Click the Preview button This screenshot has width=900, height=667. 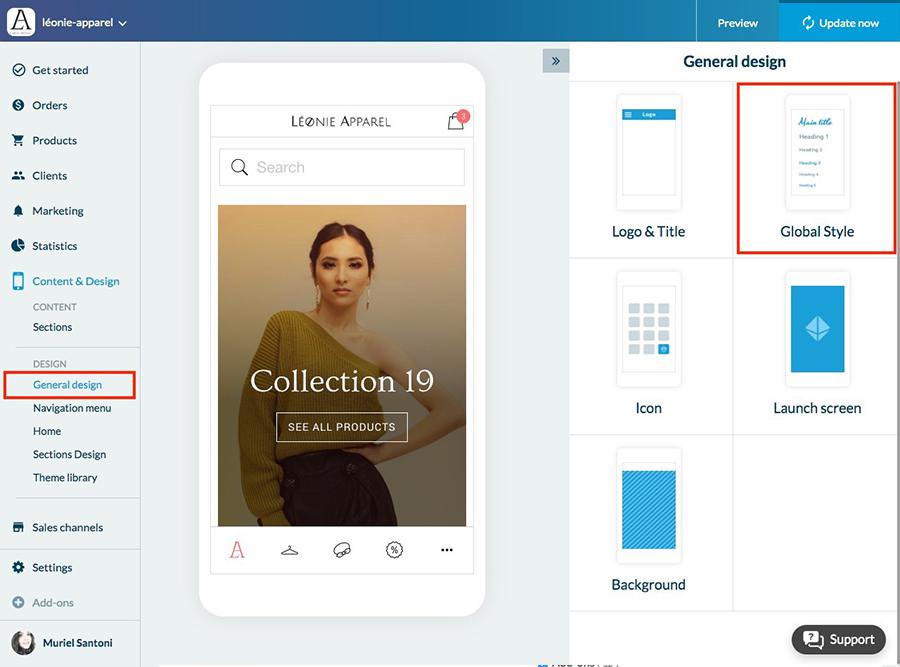point(738,22)
